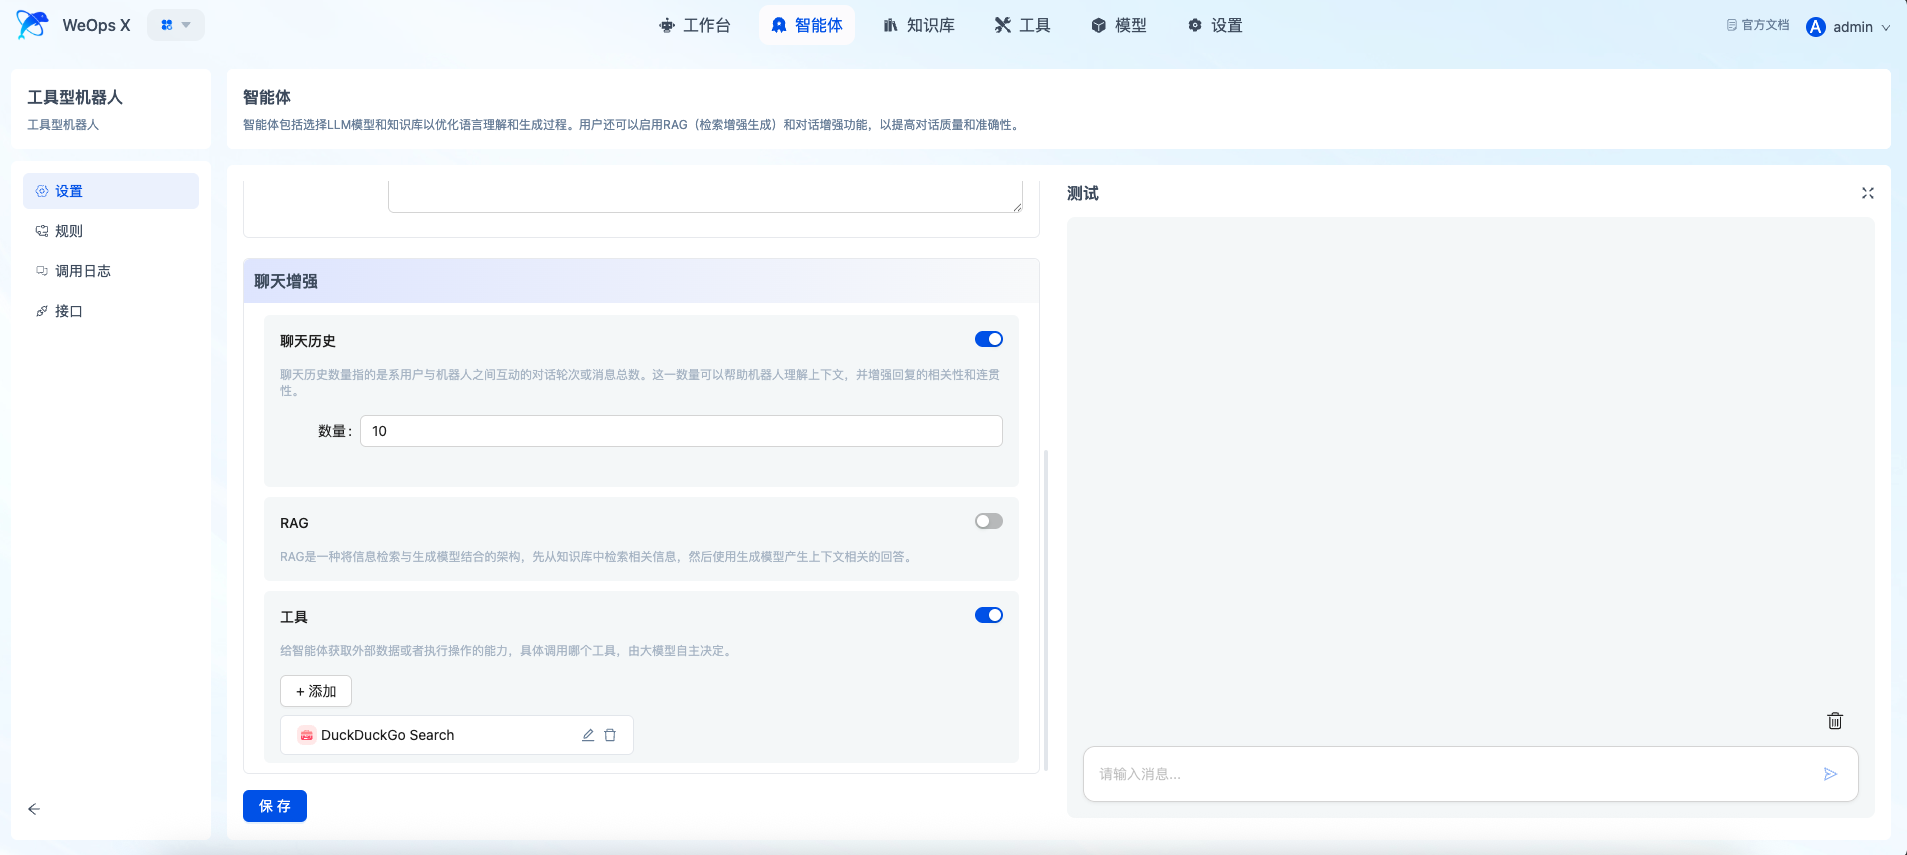
Task: Click the DuckDuckGo Search tool icon
Action: [307, 735]
